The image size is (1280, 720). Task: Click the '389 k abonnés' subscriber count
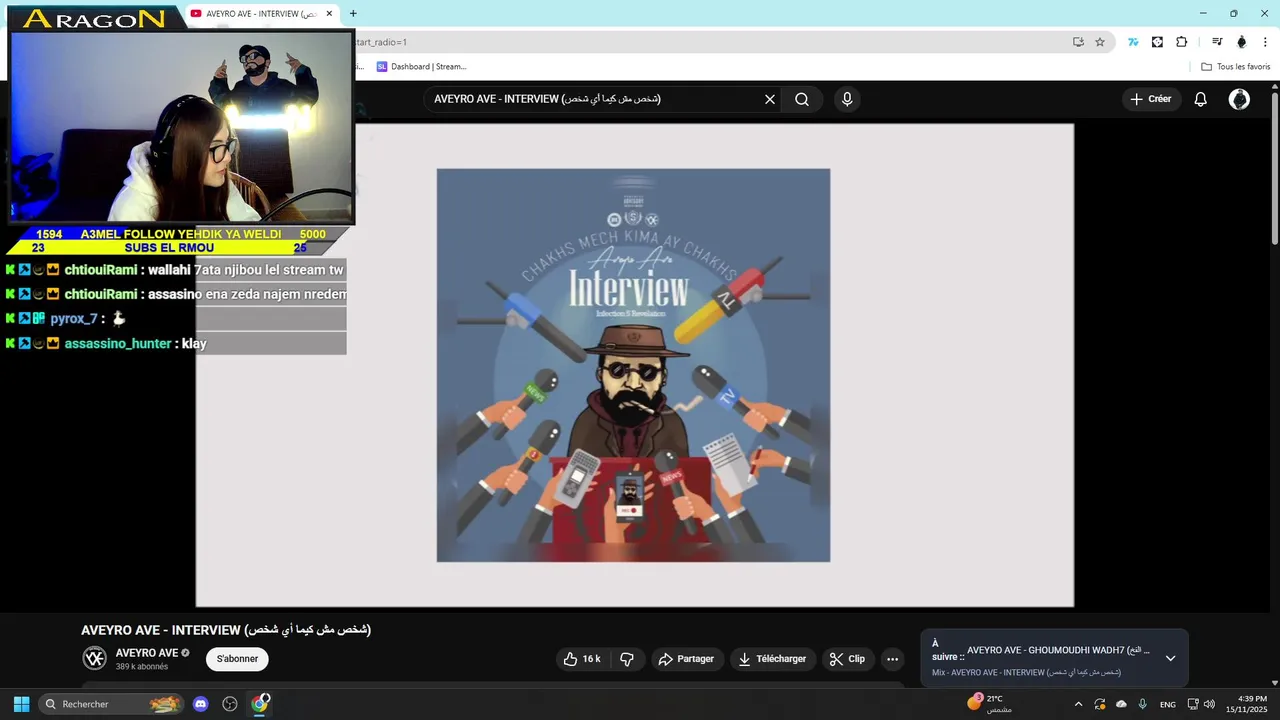tap(142, 667)
